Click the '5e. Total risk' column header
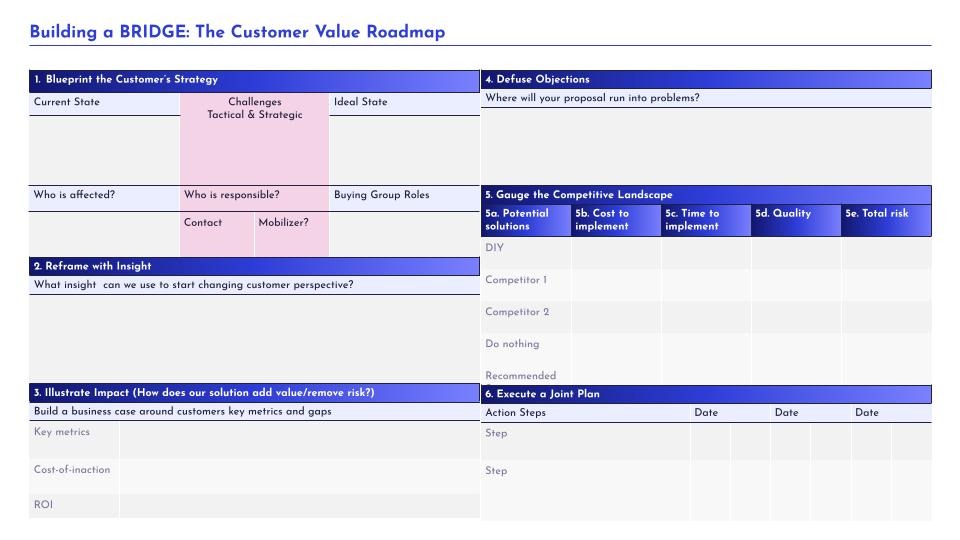 pos(887,220)
